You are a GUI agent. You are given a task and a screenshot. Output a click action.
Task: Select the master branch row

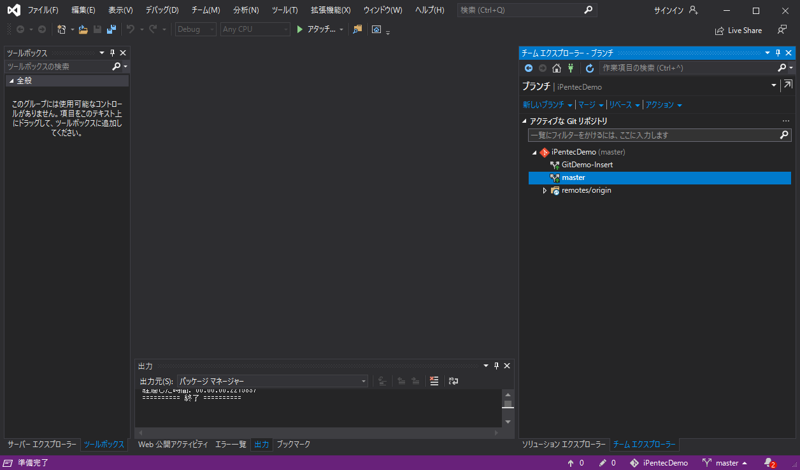660,178
